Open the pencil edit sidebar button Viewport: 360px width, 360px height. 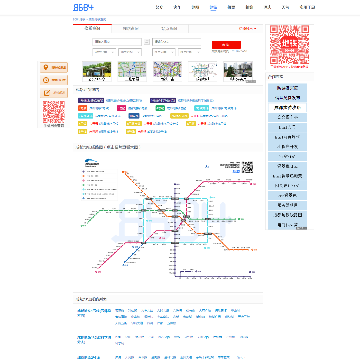[x=54, y=93]
